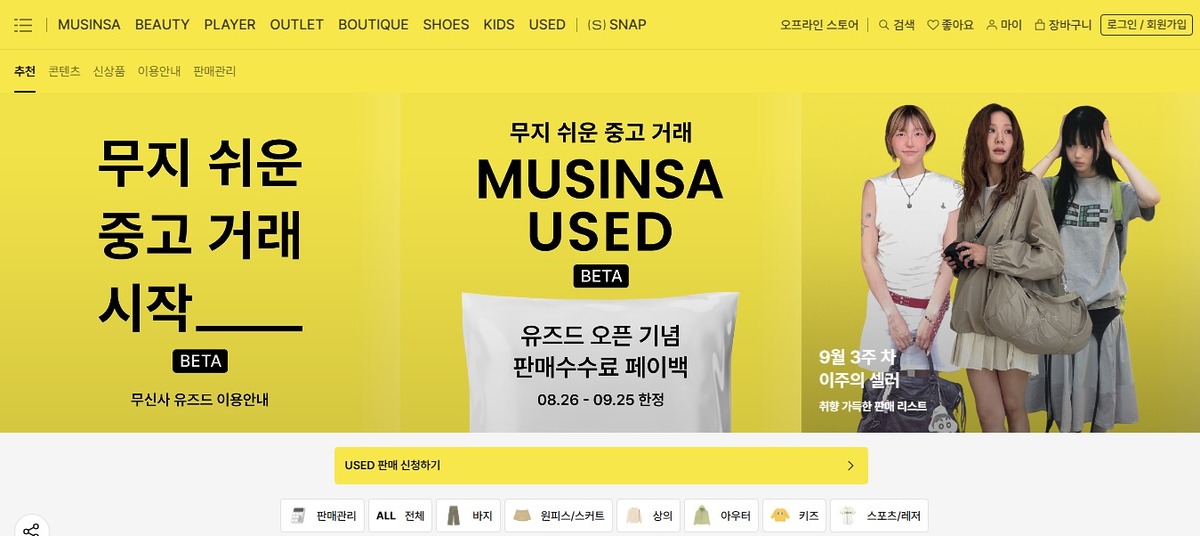Screen dimensions: 1200x536
Task: Open the hamburger menu icon
Action: coord(23,25)
